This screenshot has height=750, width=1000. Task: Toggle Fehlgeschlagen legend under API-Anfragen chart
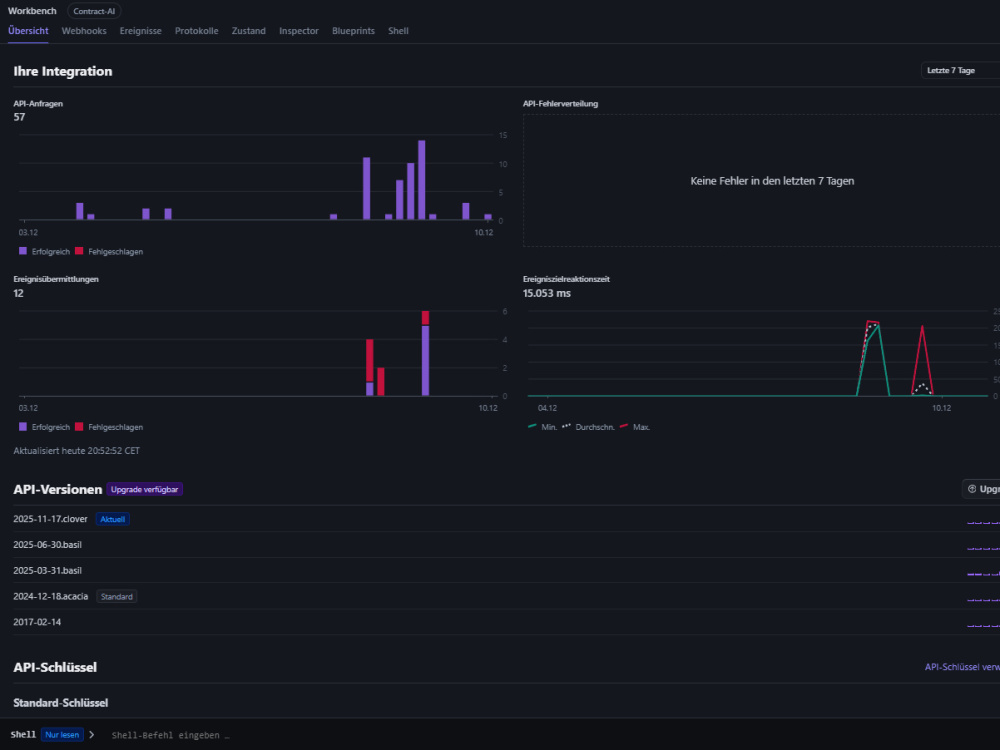[109, 251]
